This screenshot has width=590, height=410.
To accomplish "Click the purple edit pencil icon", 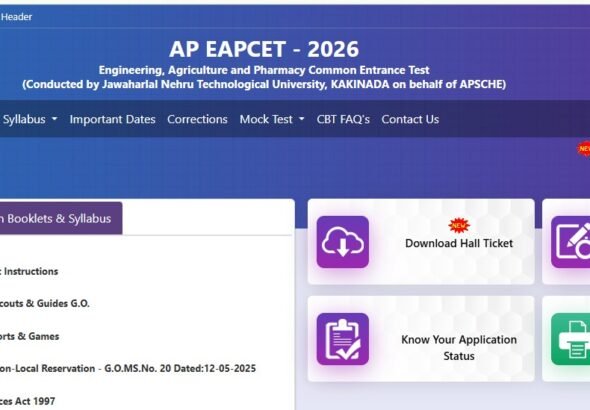I will tap(570, 242).
